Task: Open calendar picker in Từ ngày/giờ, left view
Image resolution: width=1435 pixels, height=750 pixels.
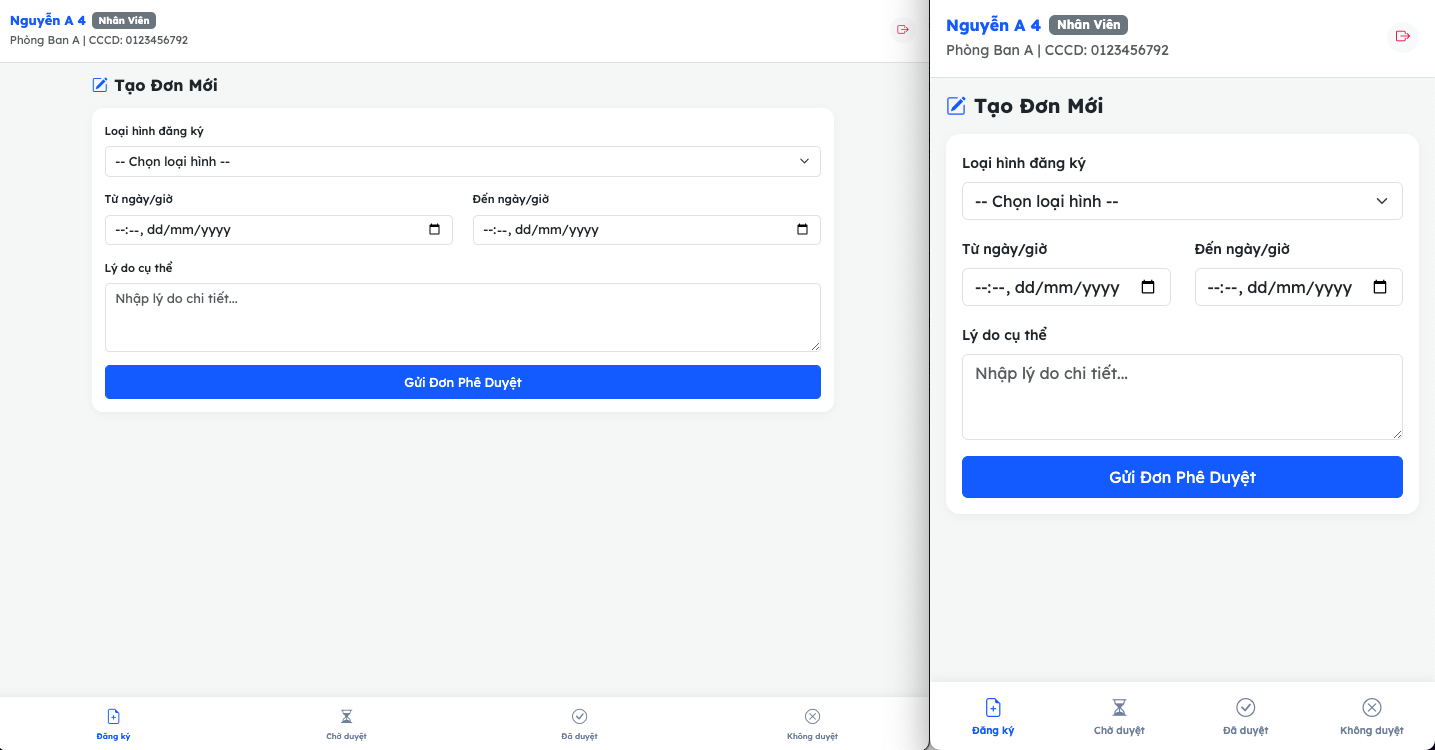Action: point(434,230)
